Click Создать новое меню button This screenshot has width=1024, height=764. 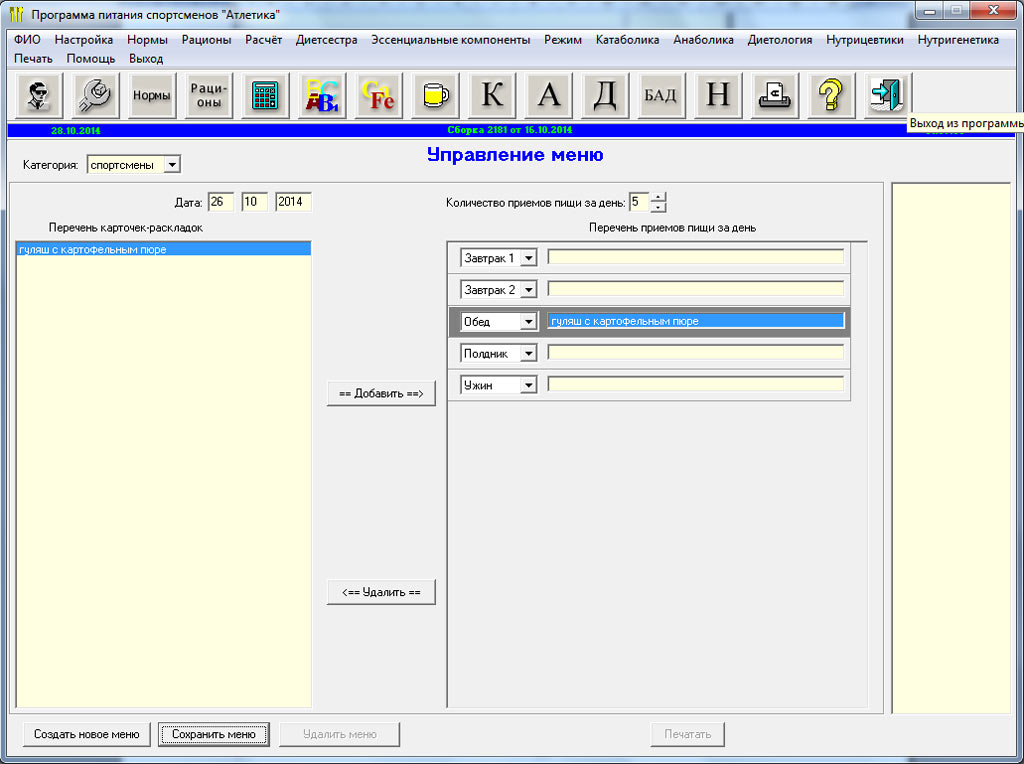tap(87, 734)
